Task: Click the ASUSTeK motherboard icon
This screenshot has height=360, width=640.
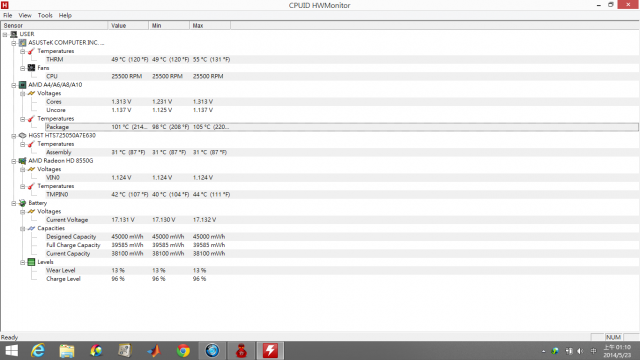Action: [x=23, y=42]
